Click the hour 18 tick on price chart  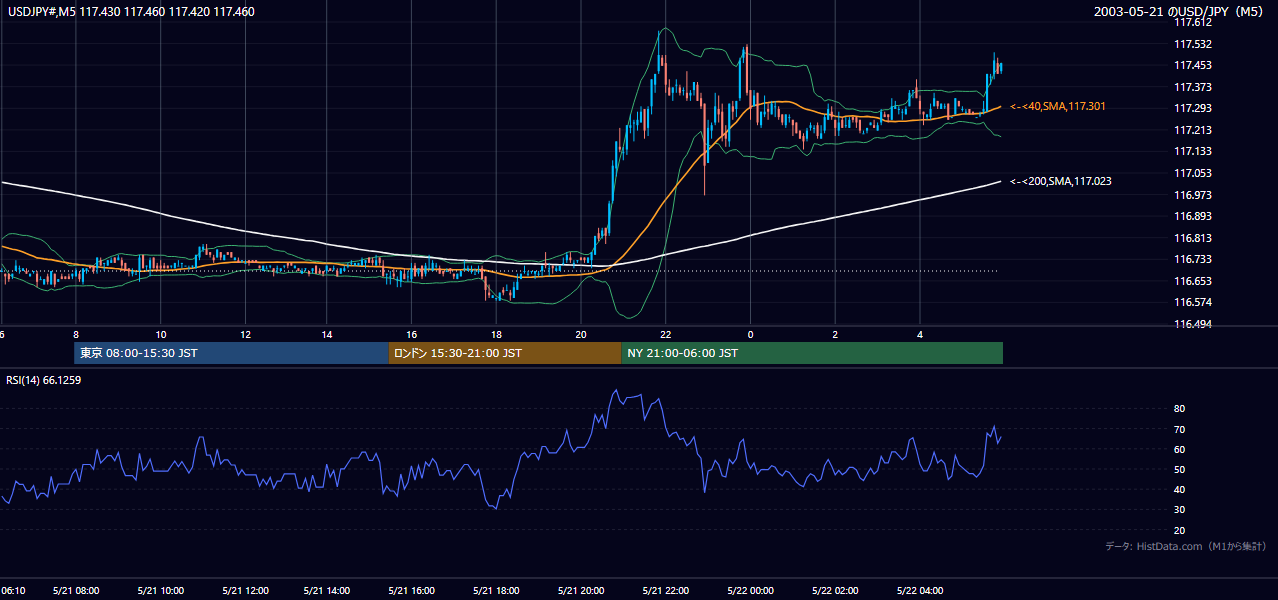(x=497, y=334)
